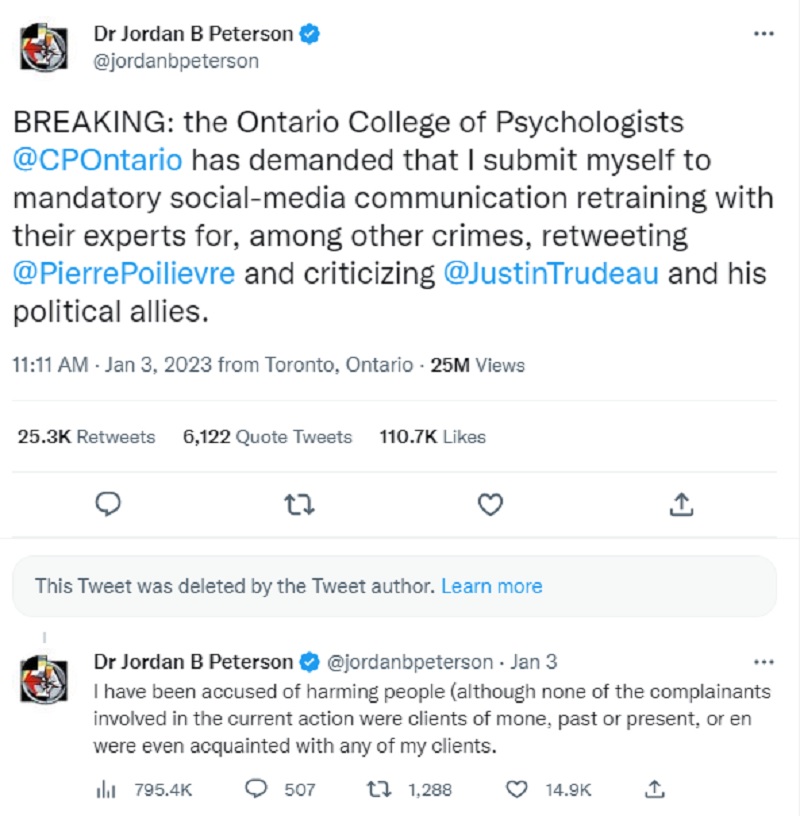The image size is (800, 816).
Task: Open the @PierrePoilievre mention link
Action: pos(124,275)
